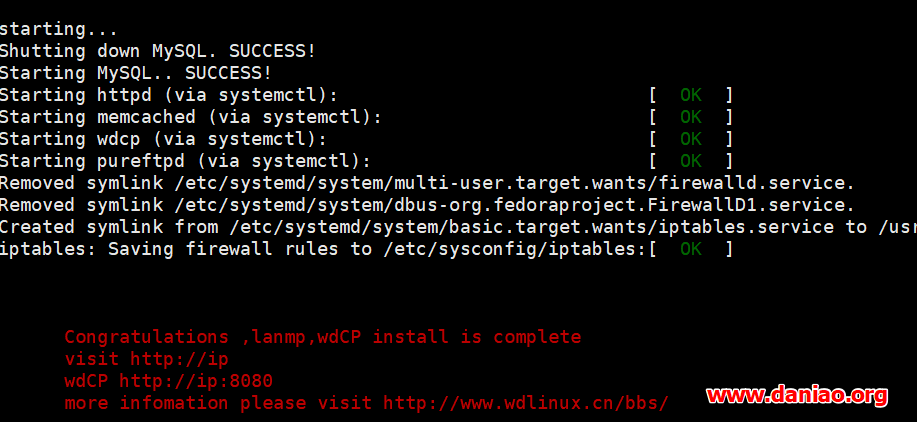This screenshot has width=917, height=422.
Task: Click the Created symlink iptables.service line
Action: coord(458,227)
